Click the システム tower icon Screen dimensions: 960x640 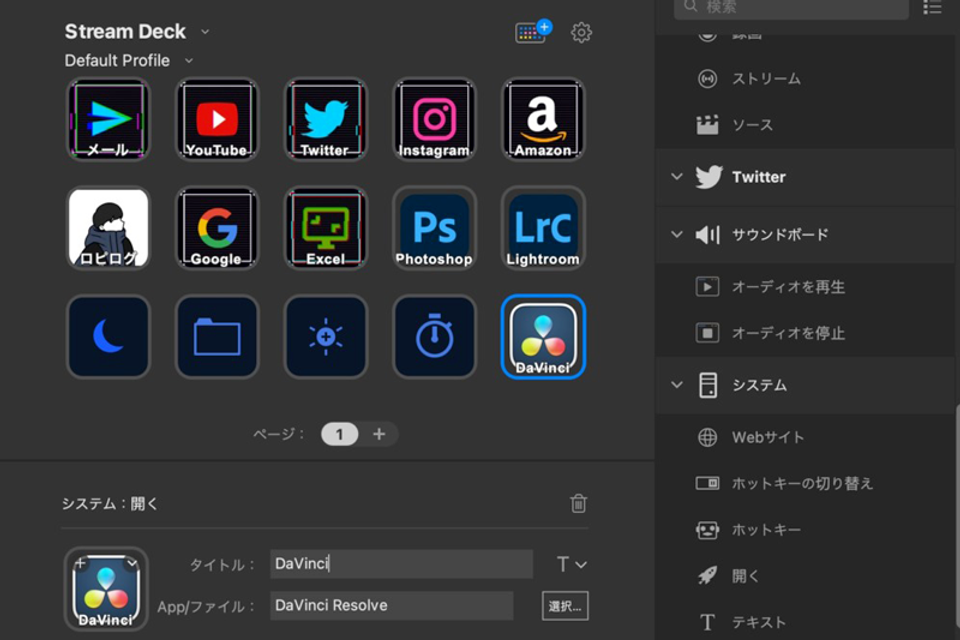708,385
